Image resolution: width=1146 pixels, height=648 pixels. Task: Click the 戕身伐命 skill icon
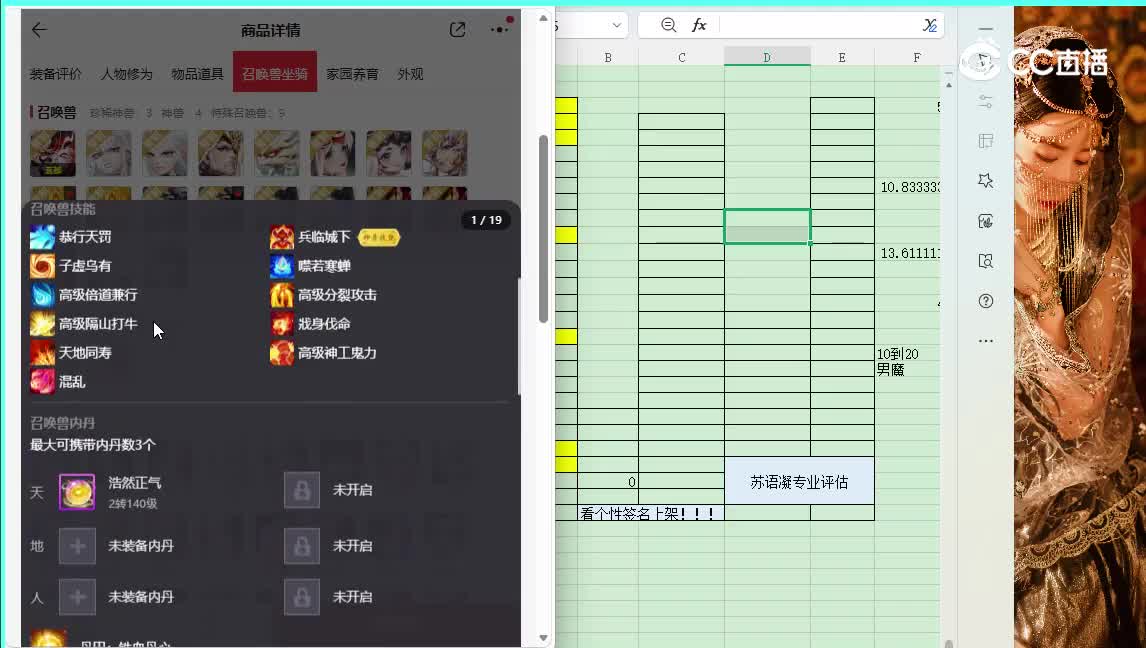click(x=282, y=324)
